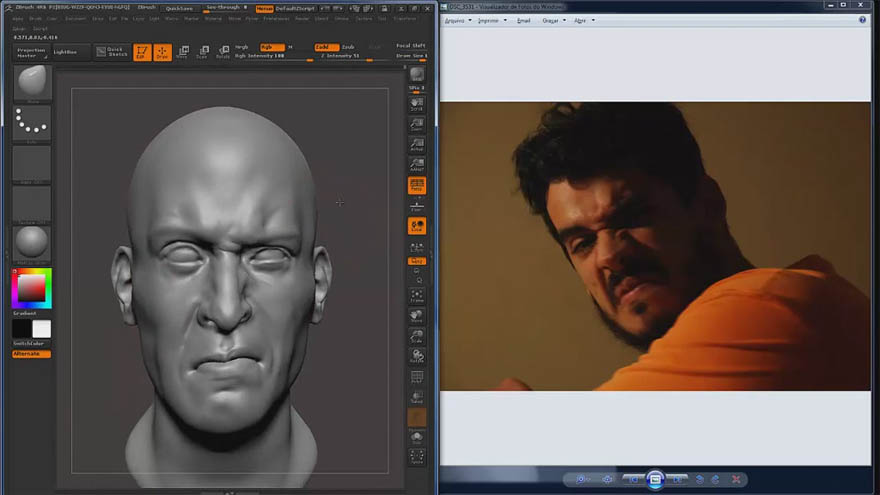Image resolution: width=880 pixels, height=495 pixels.
Task: Open the gray material sphere selector
Action: (32, 244)
